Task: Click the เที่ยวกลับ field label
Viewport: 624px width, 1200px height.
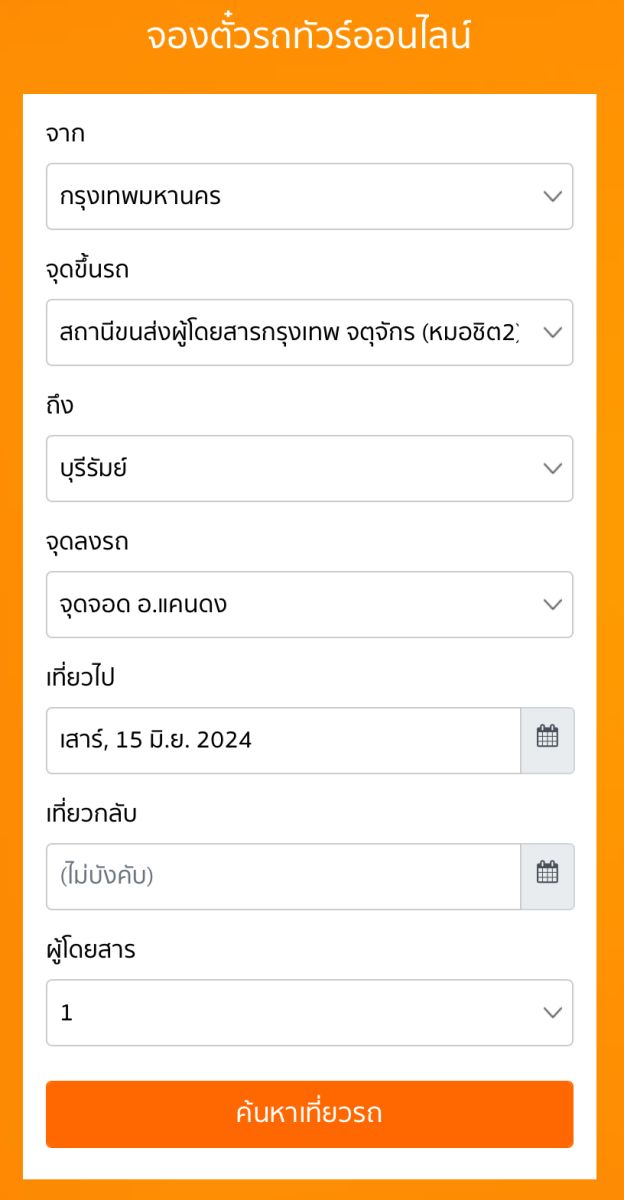Action: [91, 814]
